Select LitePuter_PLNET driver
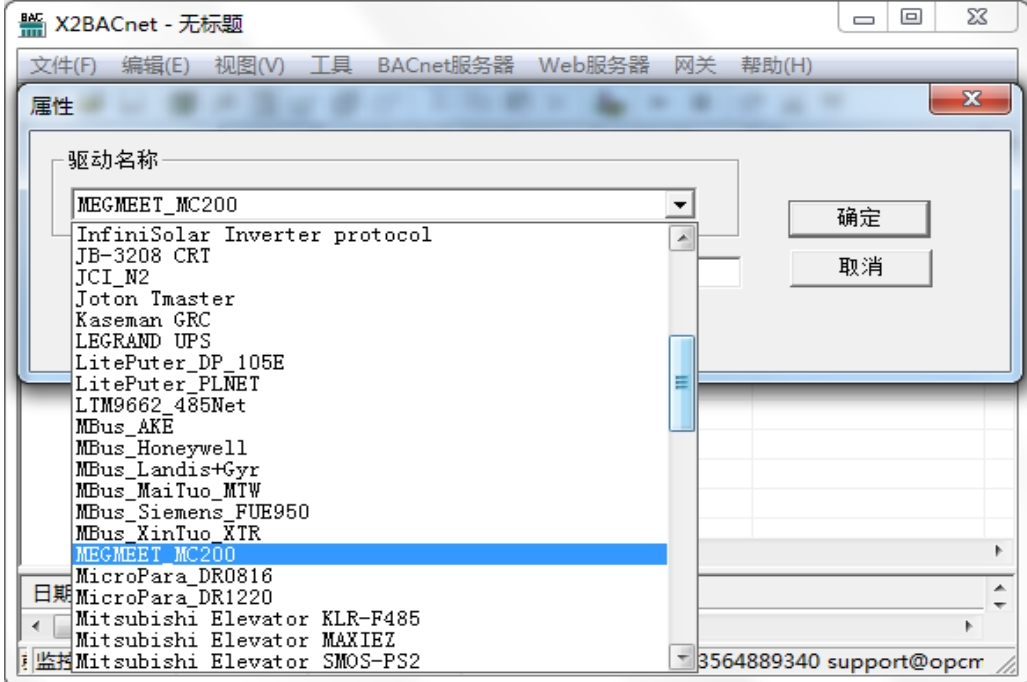Viewport: 1027px width, 682px height. point(370,384)
